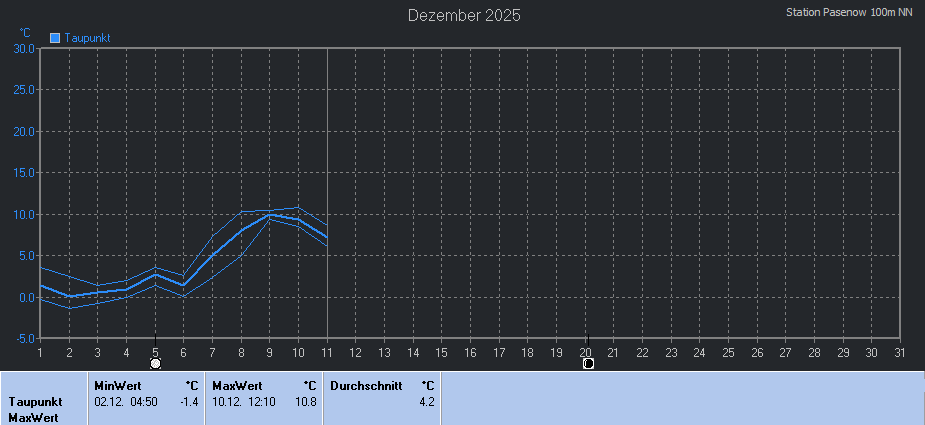
Task: Click the average value 4.2
Action: (x=427, y=402)
